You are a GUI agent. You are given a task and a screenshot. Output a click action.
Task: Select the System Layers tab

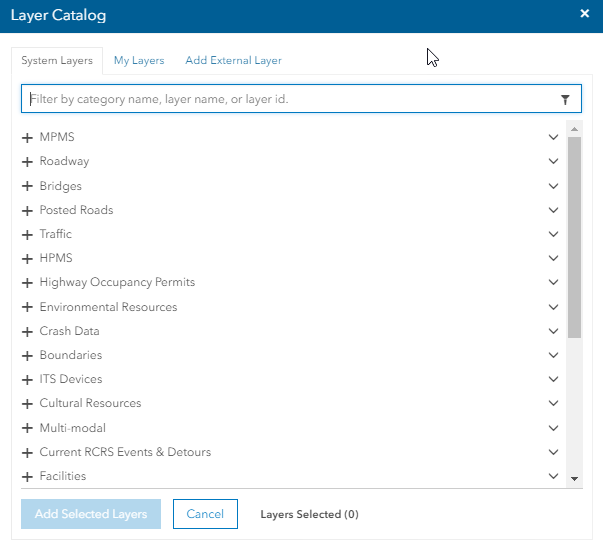[57, 61]
